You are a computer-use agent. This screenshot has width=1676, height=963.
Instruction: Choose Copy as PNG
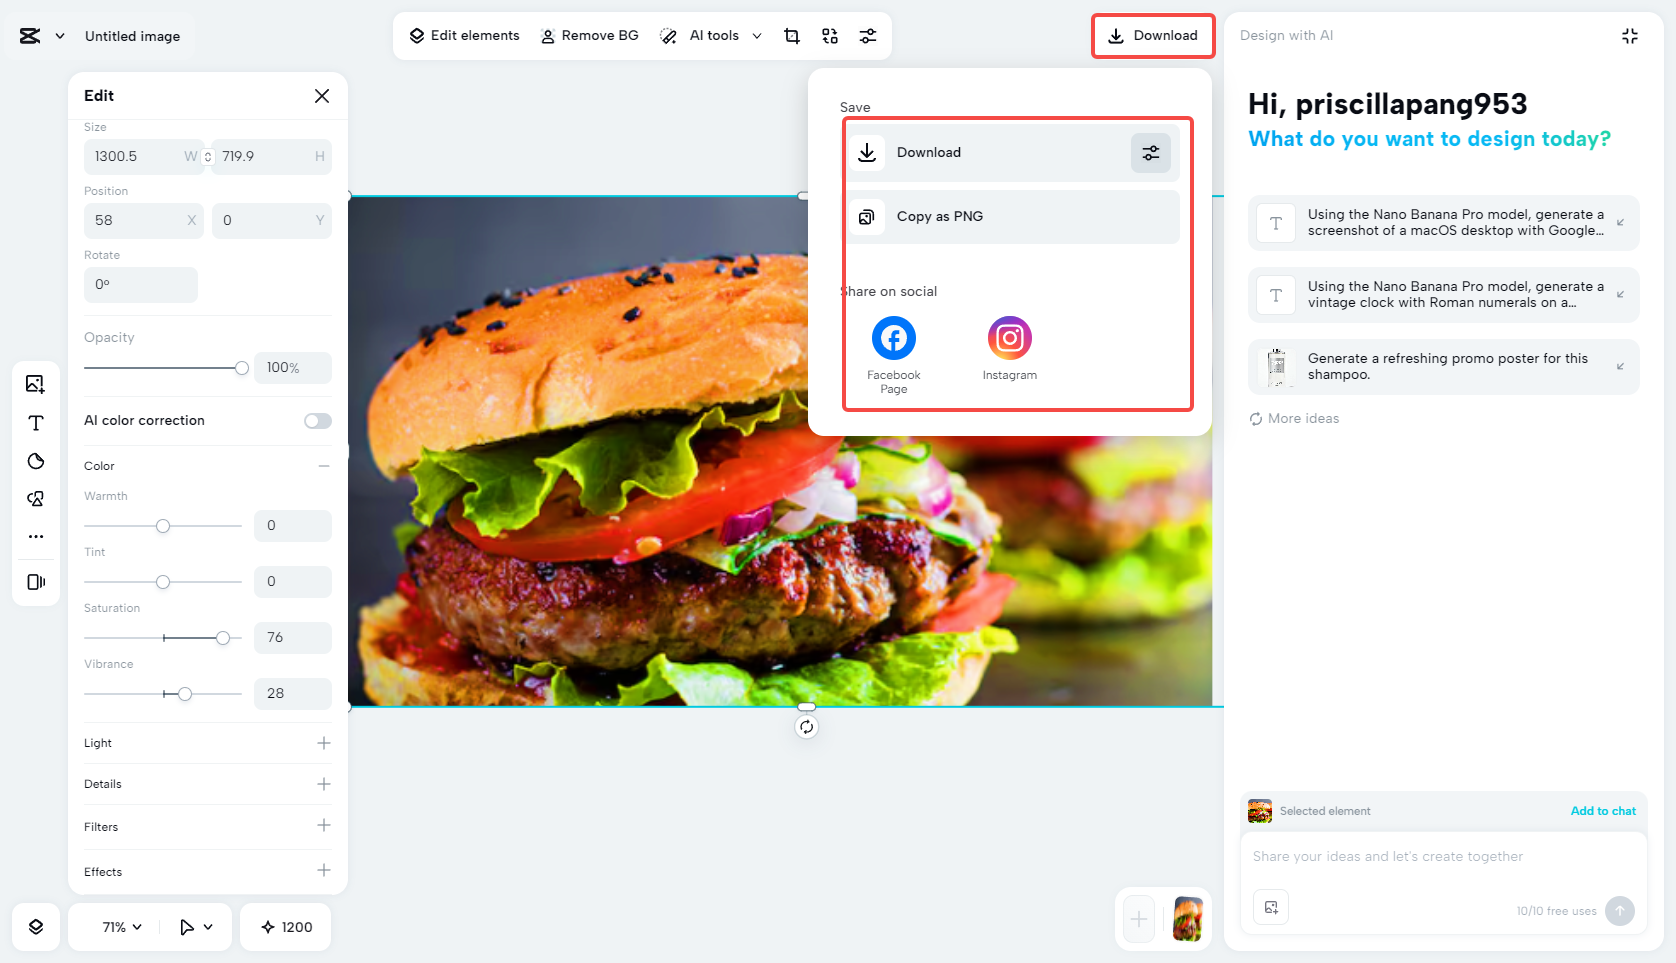(1013, 217)
